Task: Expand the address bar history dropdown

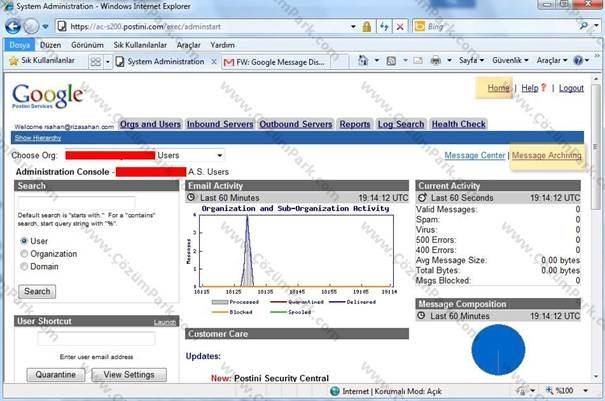Action: click(353, 27)
